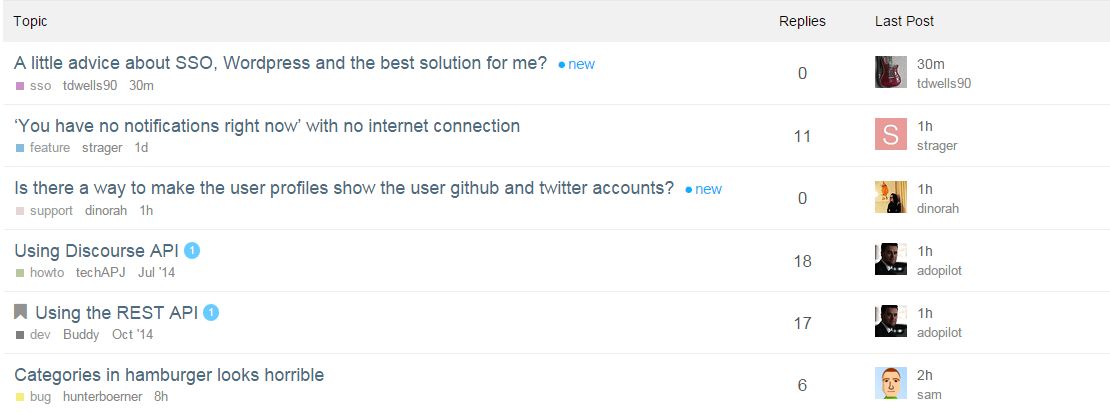The image size is (1110, 415).
Task: Sort by Last Post column header
Action: 904,21
